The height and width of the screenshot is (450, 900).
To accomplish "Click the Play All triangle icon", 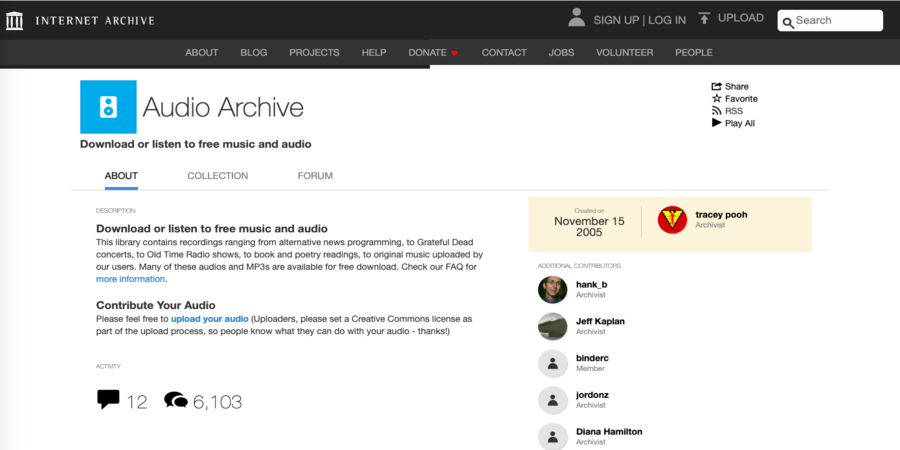I will 716,123.
